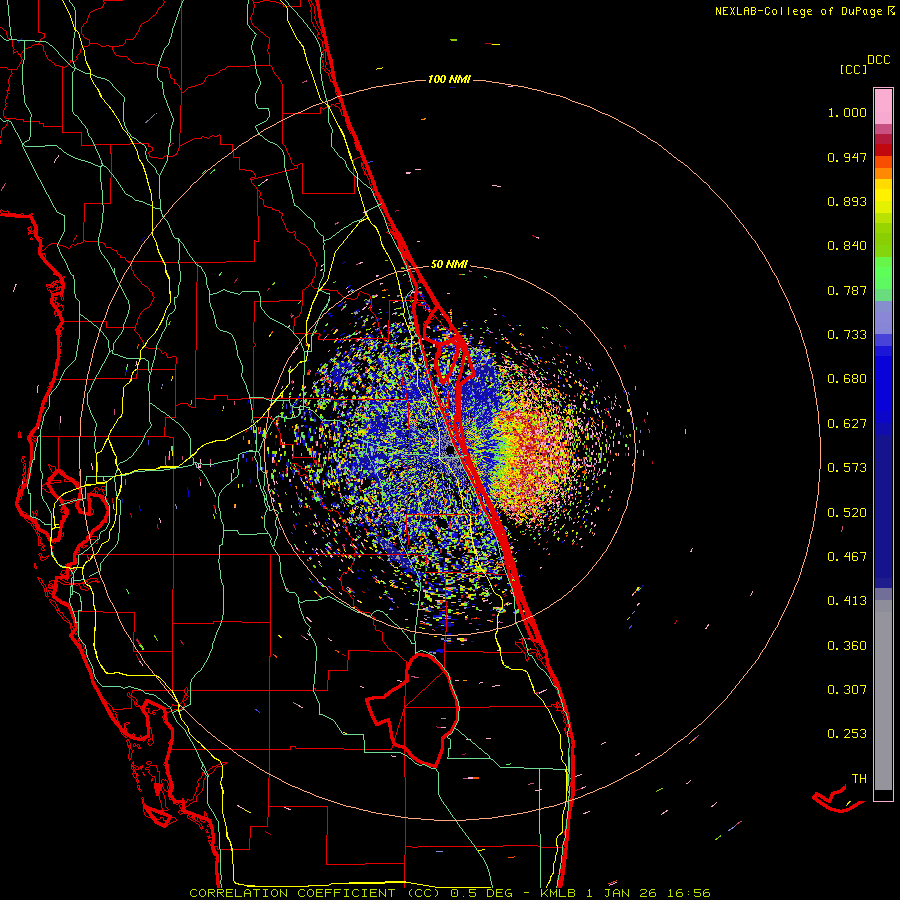Viewport: 900px width, 900px height.
Task: Click the 0.733 scale value
Action: pyautogui.click(x=847, y=335)
